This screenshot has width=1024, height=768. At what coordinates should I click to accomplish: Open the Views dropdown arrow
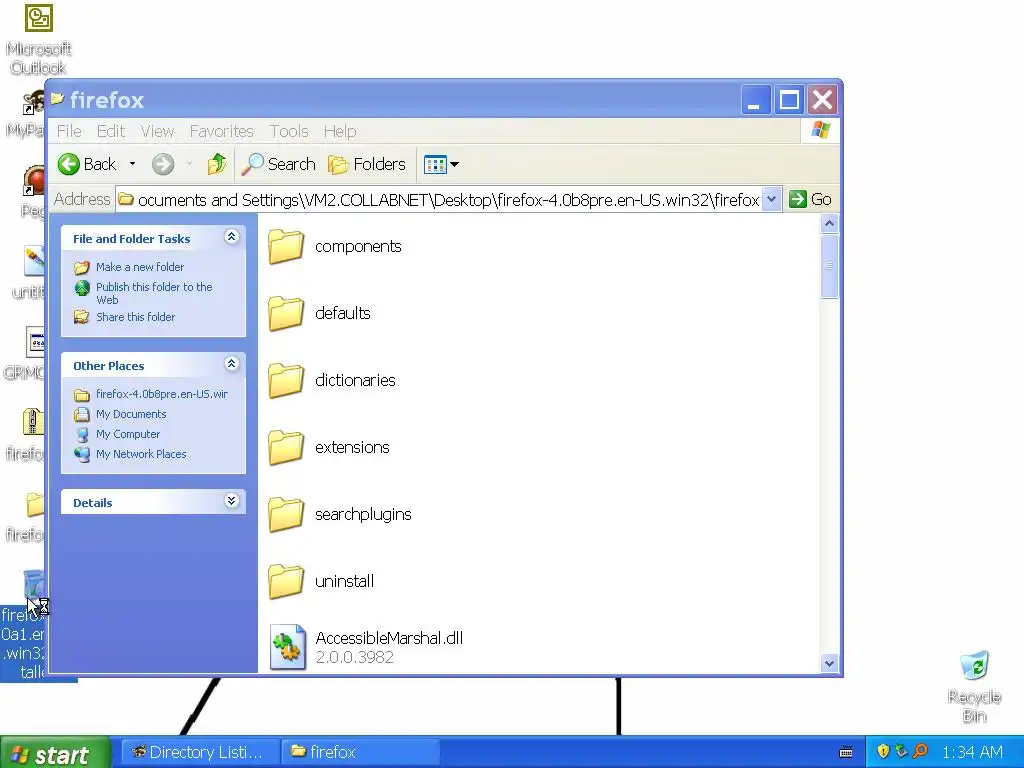(x=455, y=164)
